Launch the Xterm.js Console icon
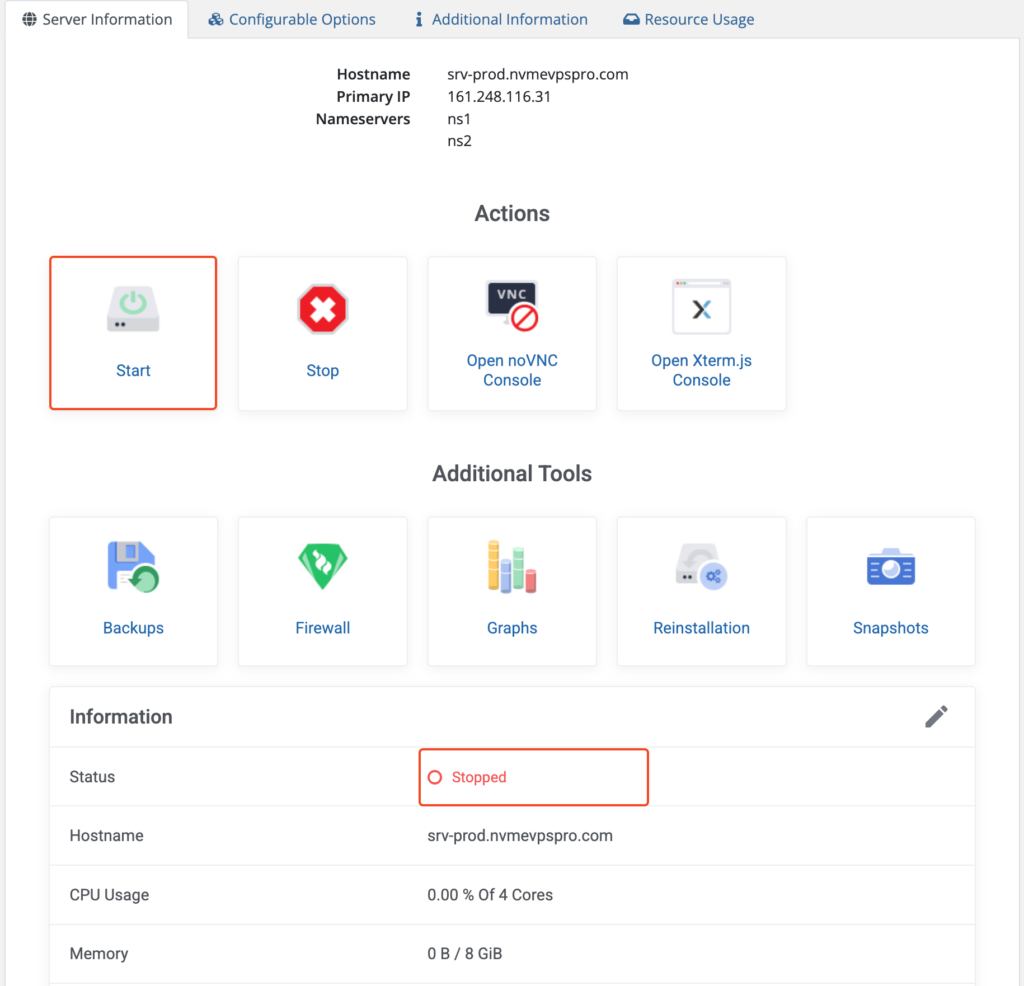 point(701,307)
